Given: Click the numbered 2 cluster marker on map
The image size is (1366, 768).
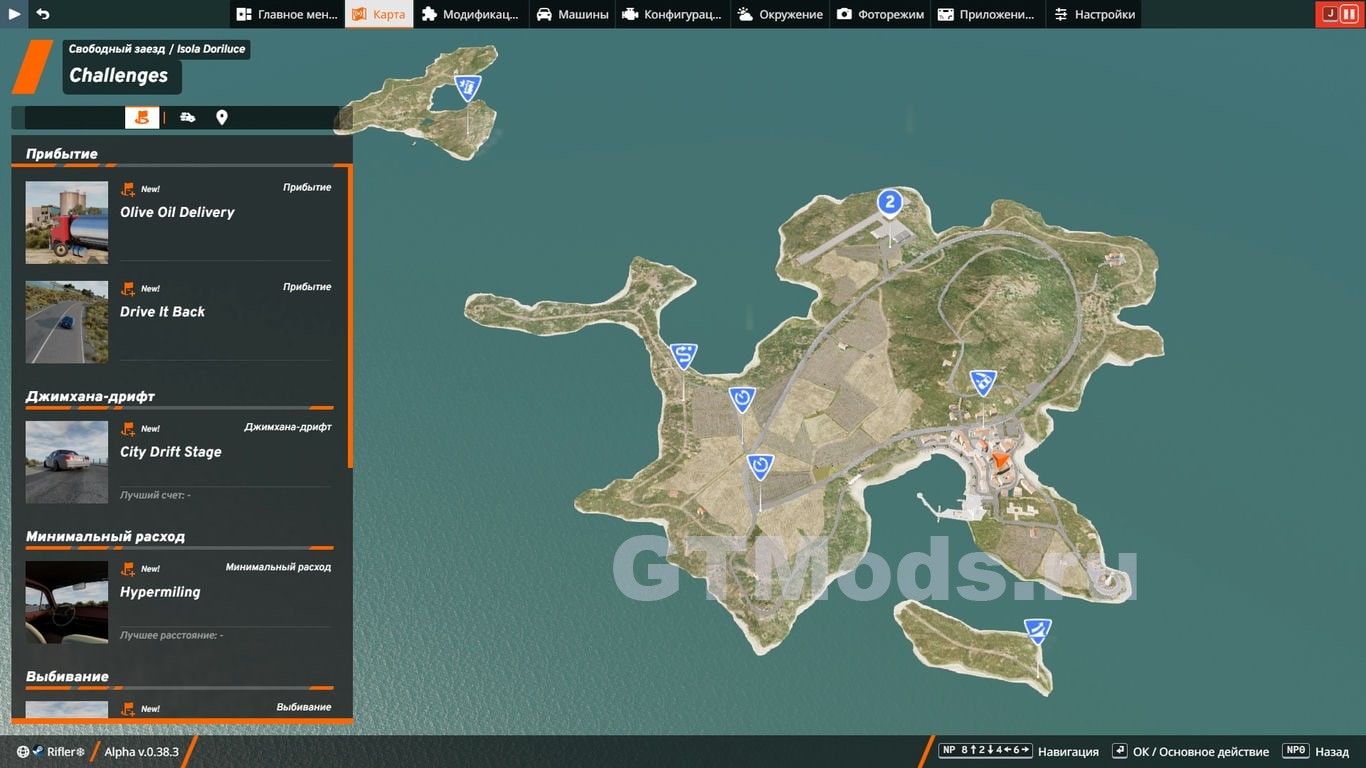Looking at the screenshot, I should [x=889, y=203].
